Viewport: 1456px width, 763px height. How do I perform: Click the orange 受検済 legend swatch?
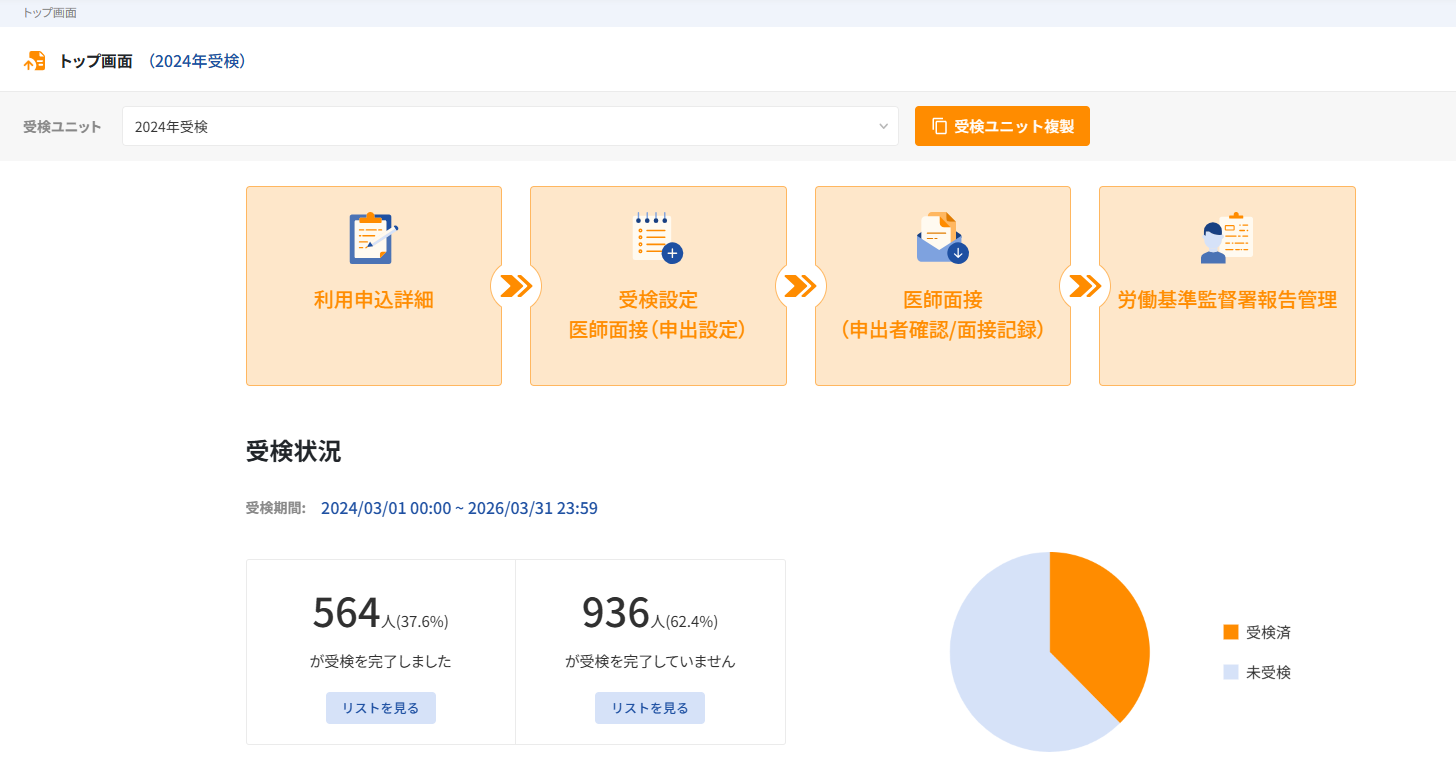pos(1231,632)
